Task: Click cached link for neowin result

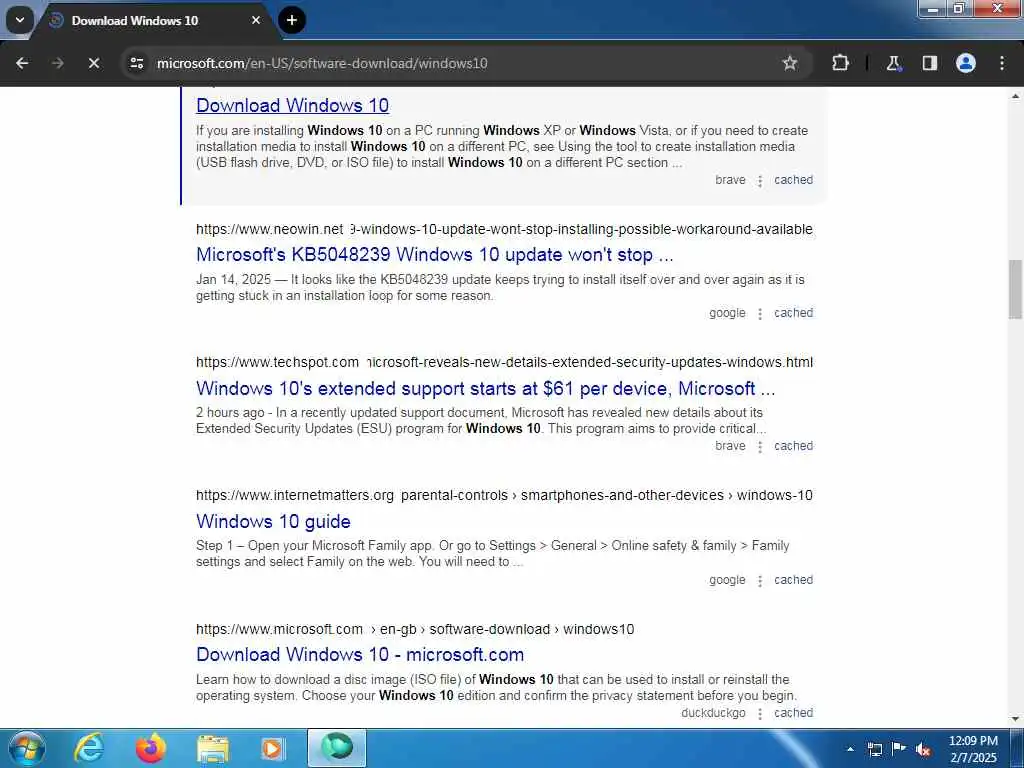Action: [793, 313]
